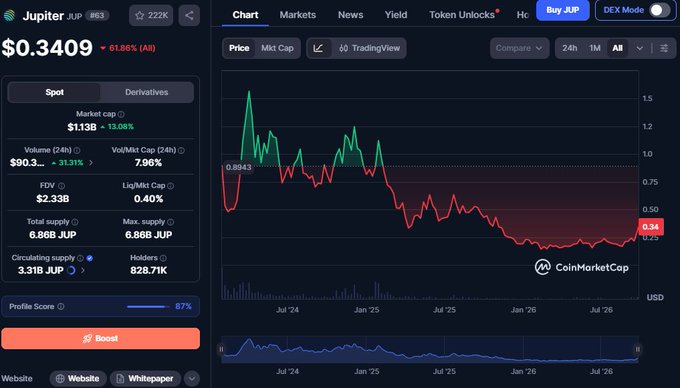
Task: Click the $1.13B market cap value
Action: (82, 127)
